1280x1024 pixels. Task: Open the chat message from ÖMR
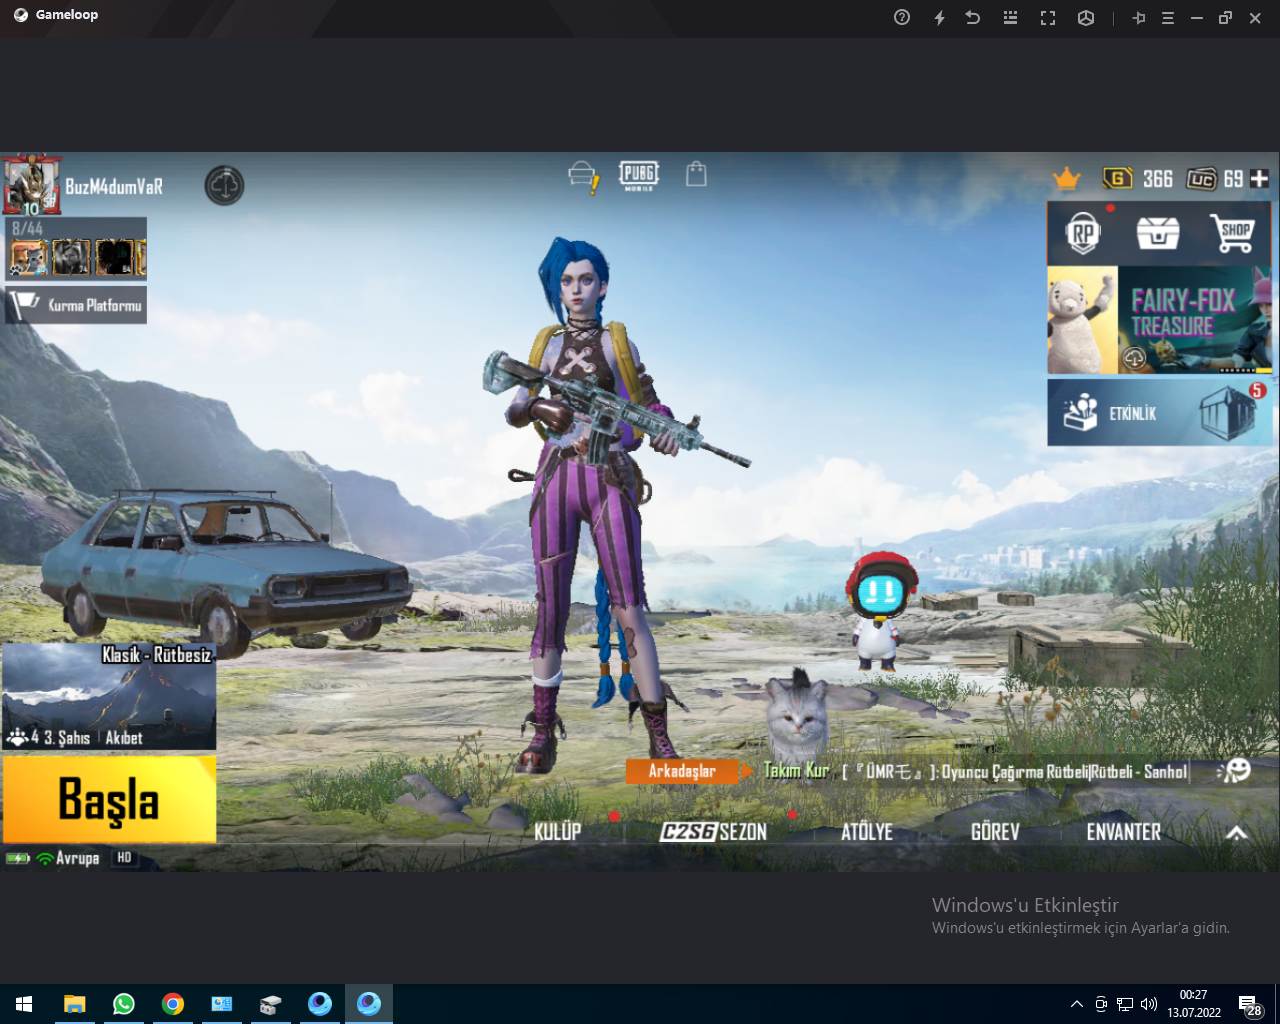[x=1016, y=771]
